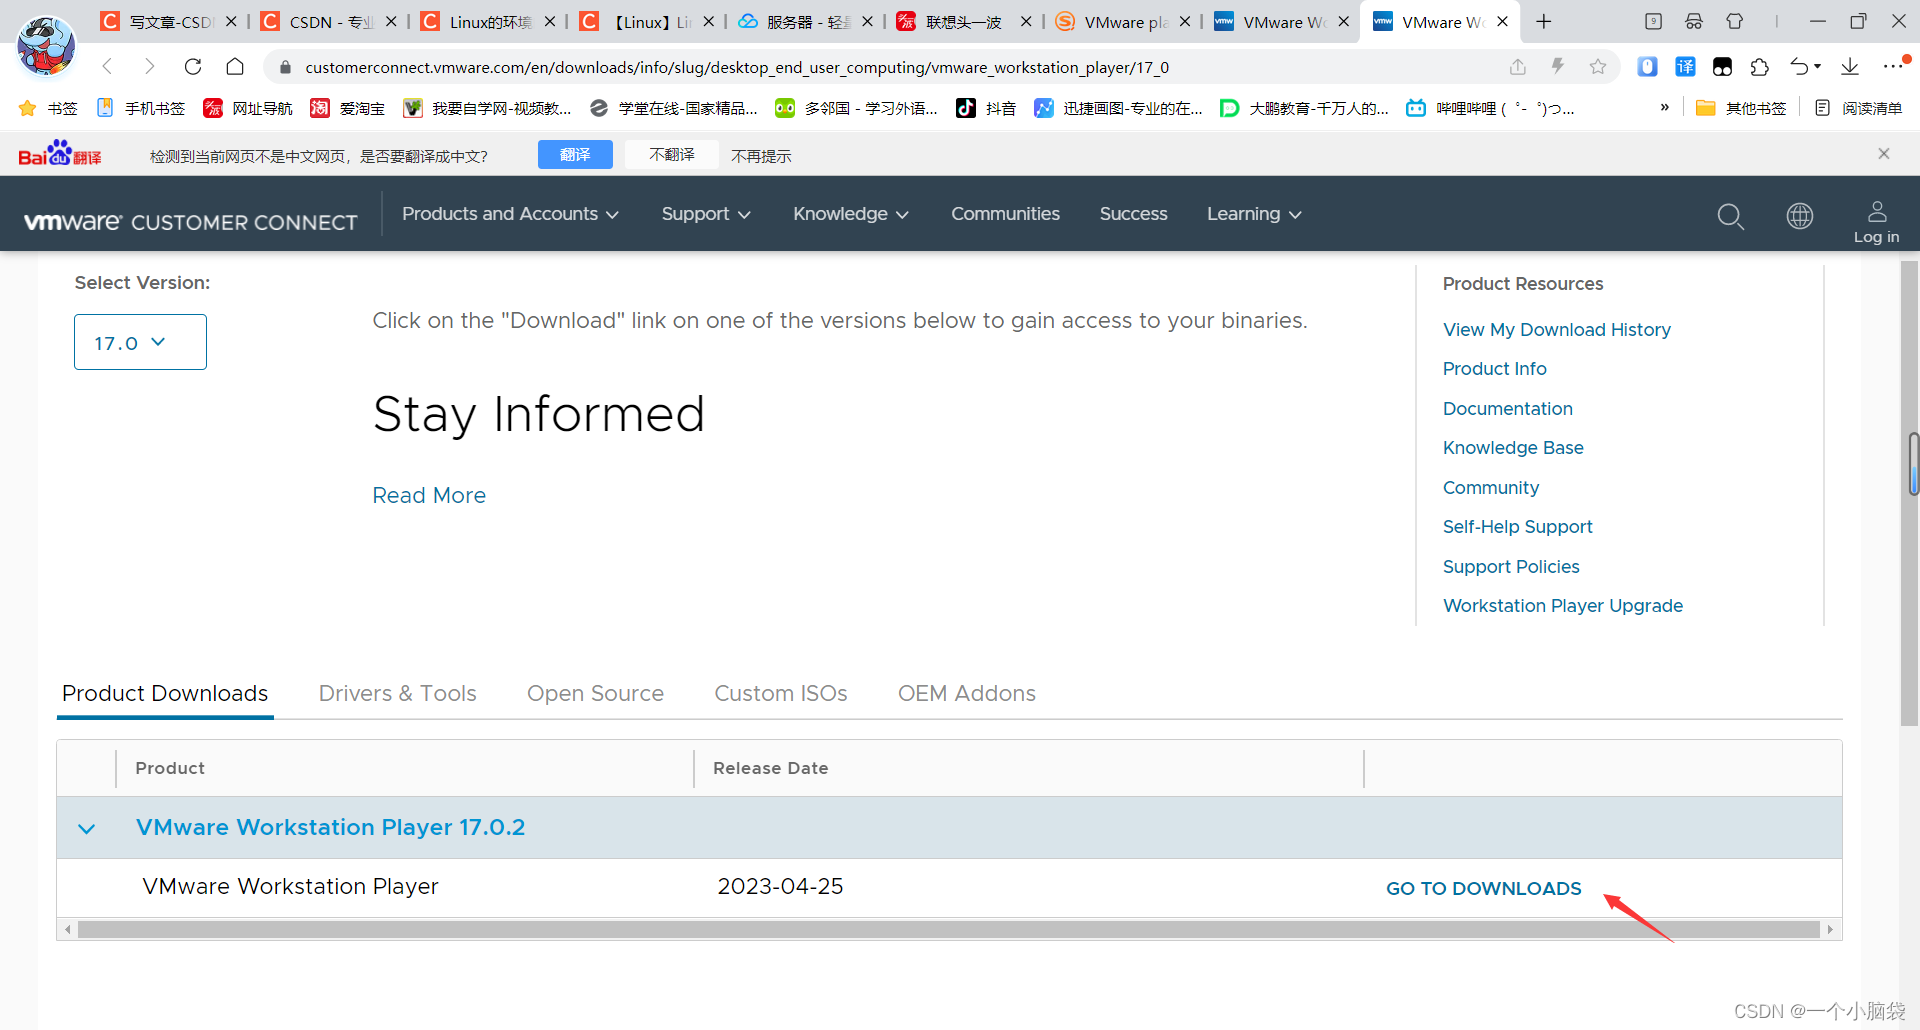Bookmark this page with star icon

[x=1598, y=67]
